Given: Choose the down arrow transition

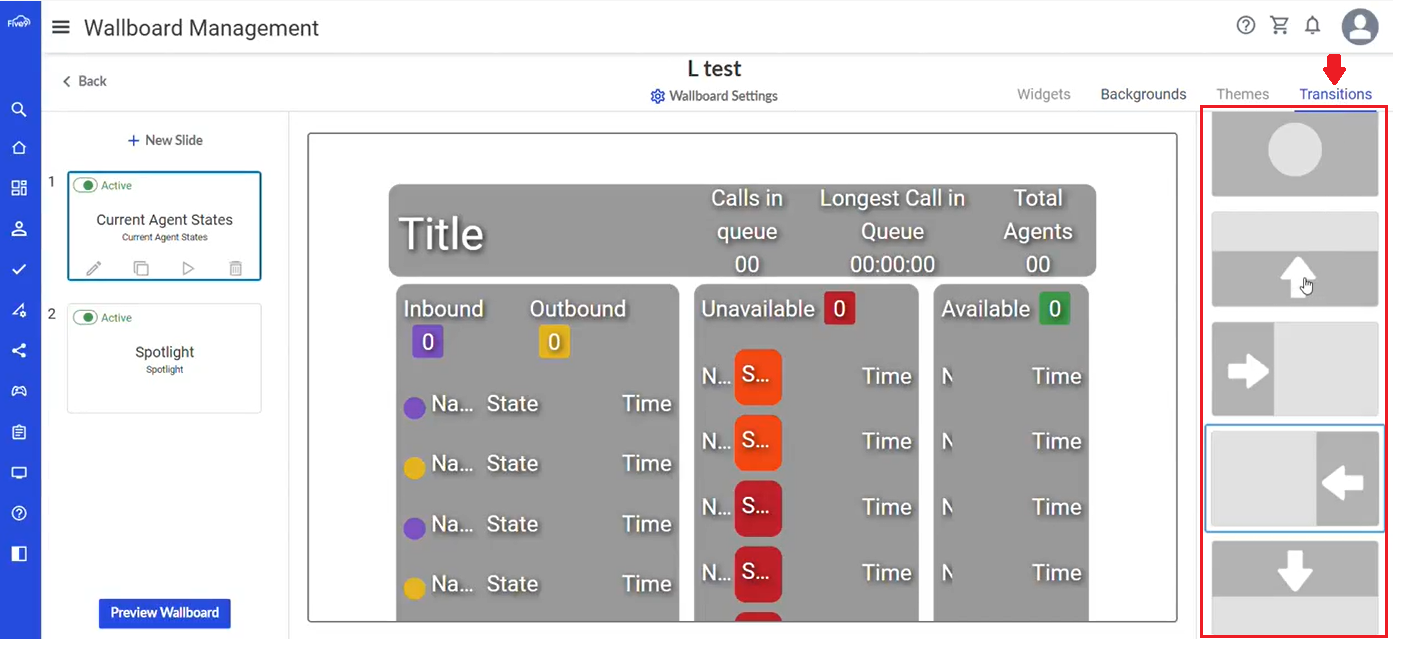Looking at the screenshot, I should pyautogui.click(x=1295, y=587).
